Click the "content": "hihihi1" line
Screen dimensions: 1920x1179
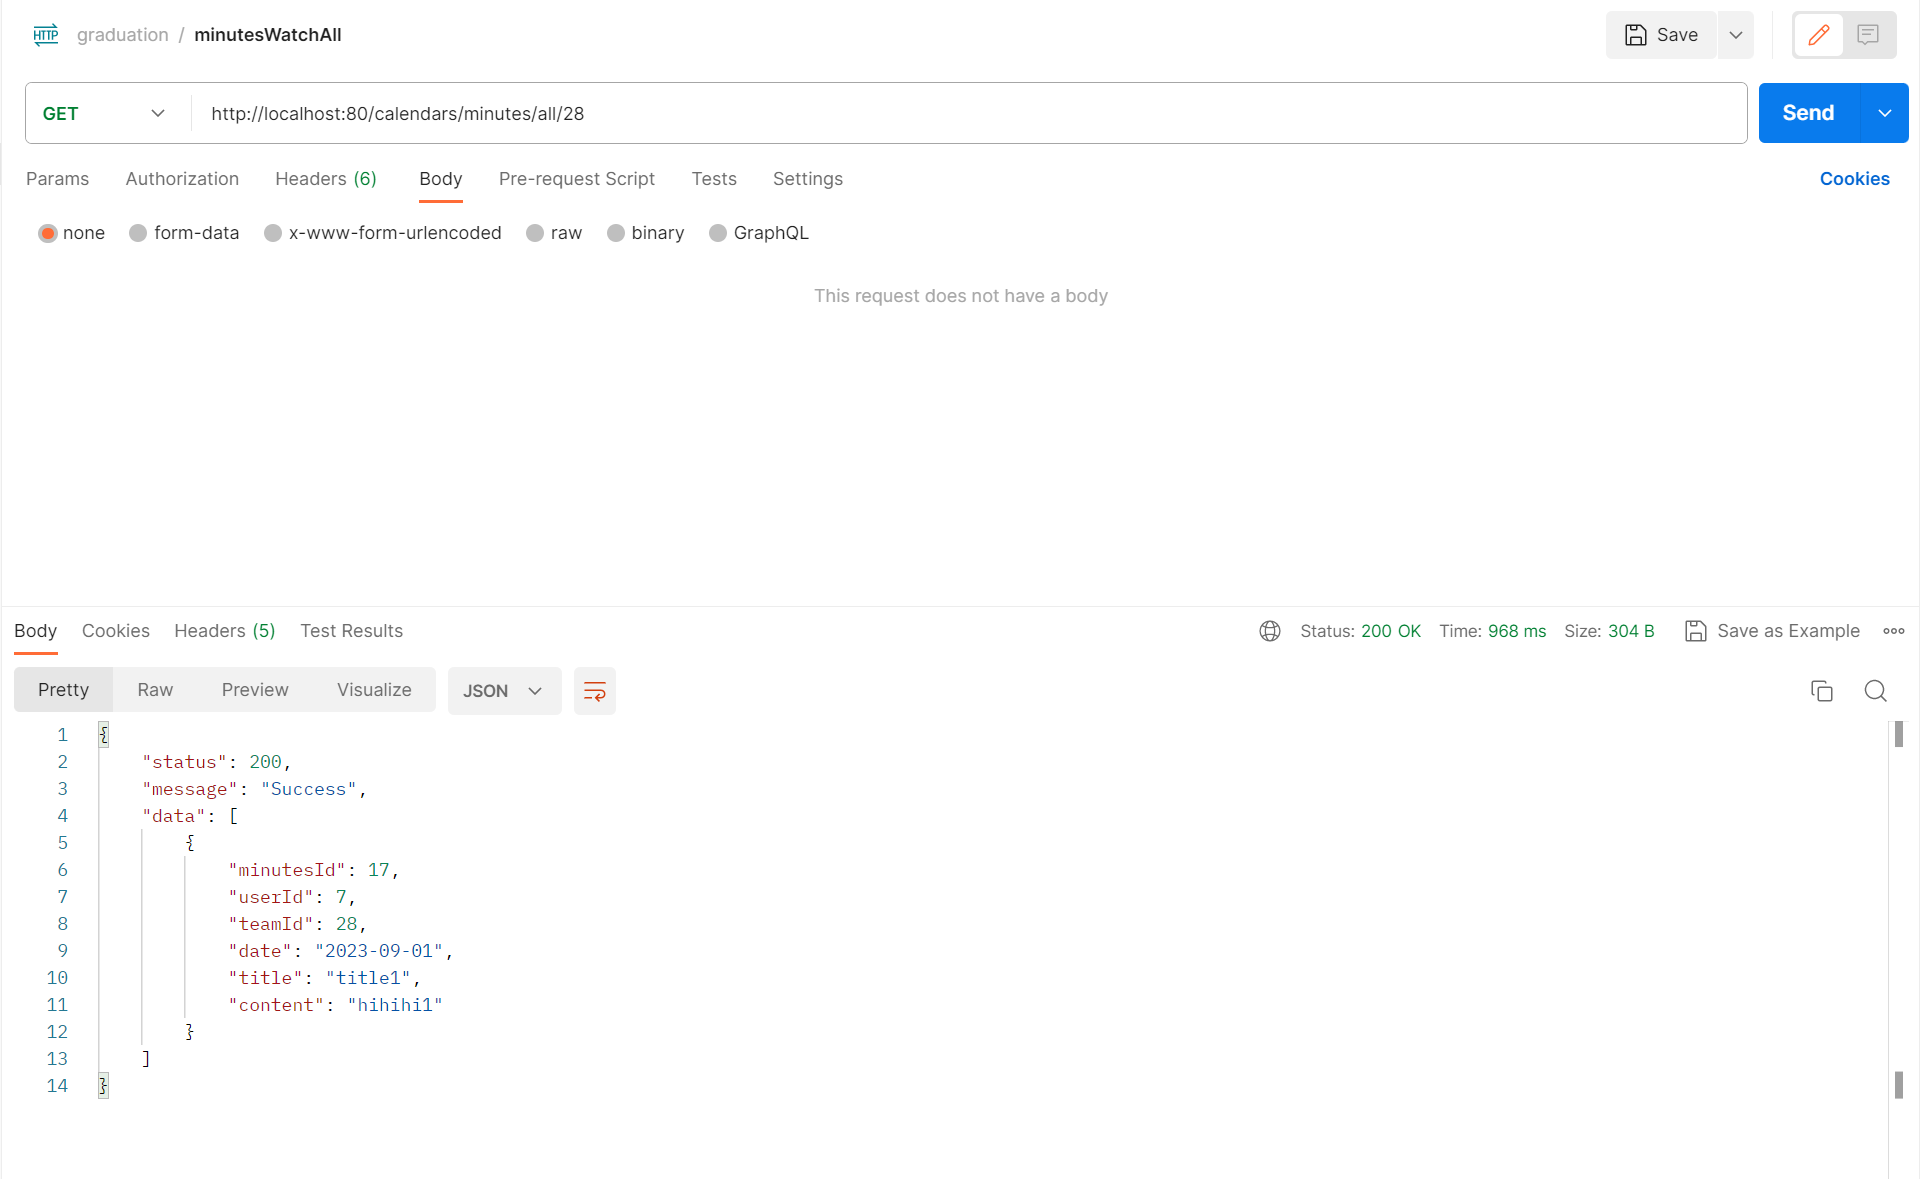[335, 1005]
